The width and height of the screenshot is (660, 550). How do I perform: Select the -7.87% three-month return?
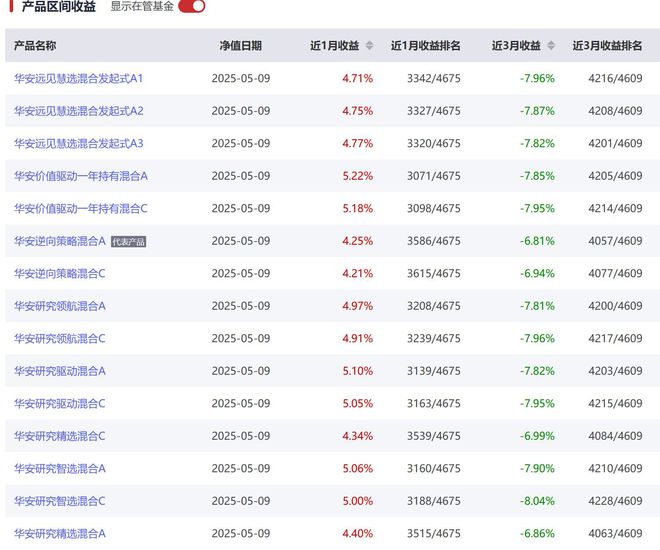click(x=538, y=111)
